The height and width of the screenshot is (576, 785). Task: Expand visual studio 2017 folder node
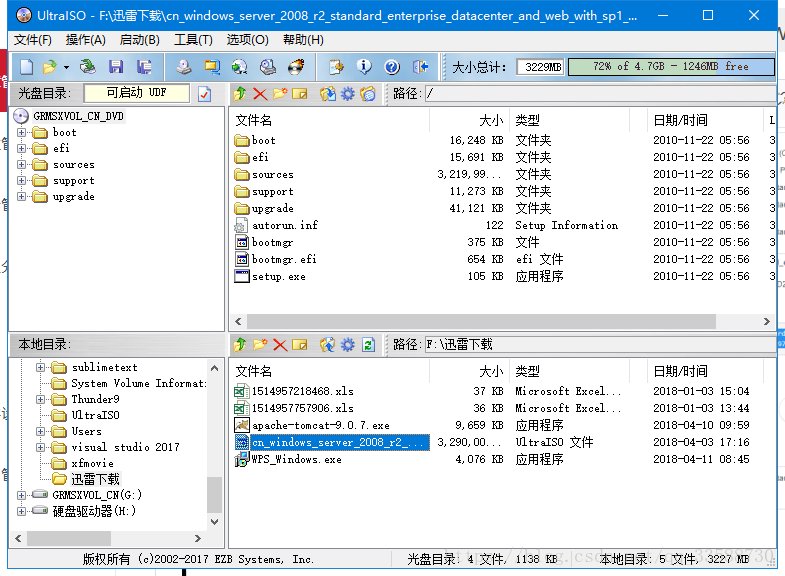tap(40, 447)
